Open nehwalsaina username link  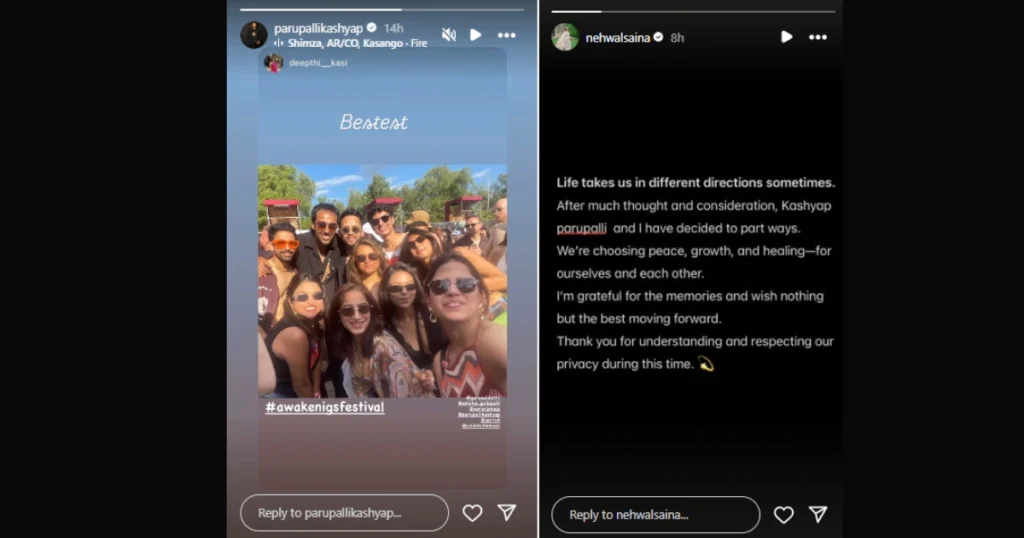[618, 38]
